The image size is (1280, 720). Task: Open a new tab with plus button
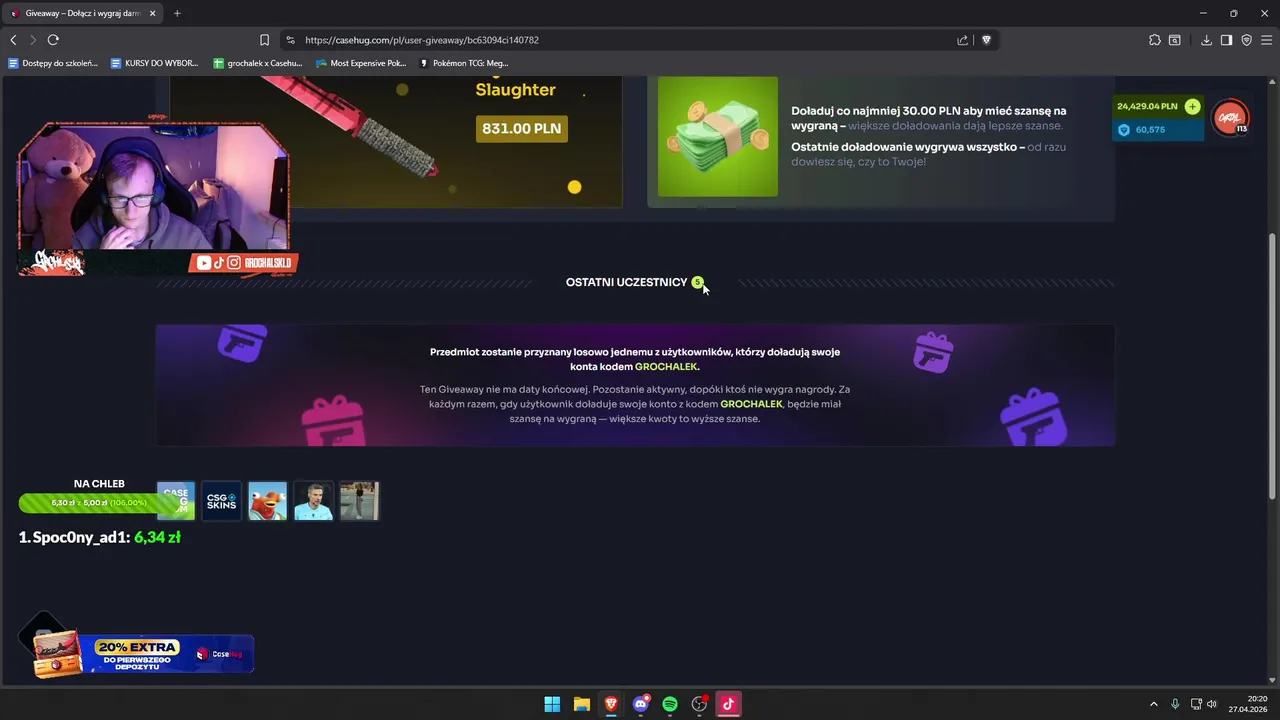coord(177,13)
